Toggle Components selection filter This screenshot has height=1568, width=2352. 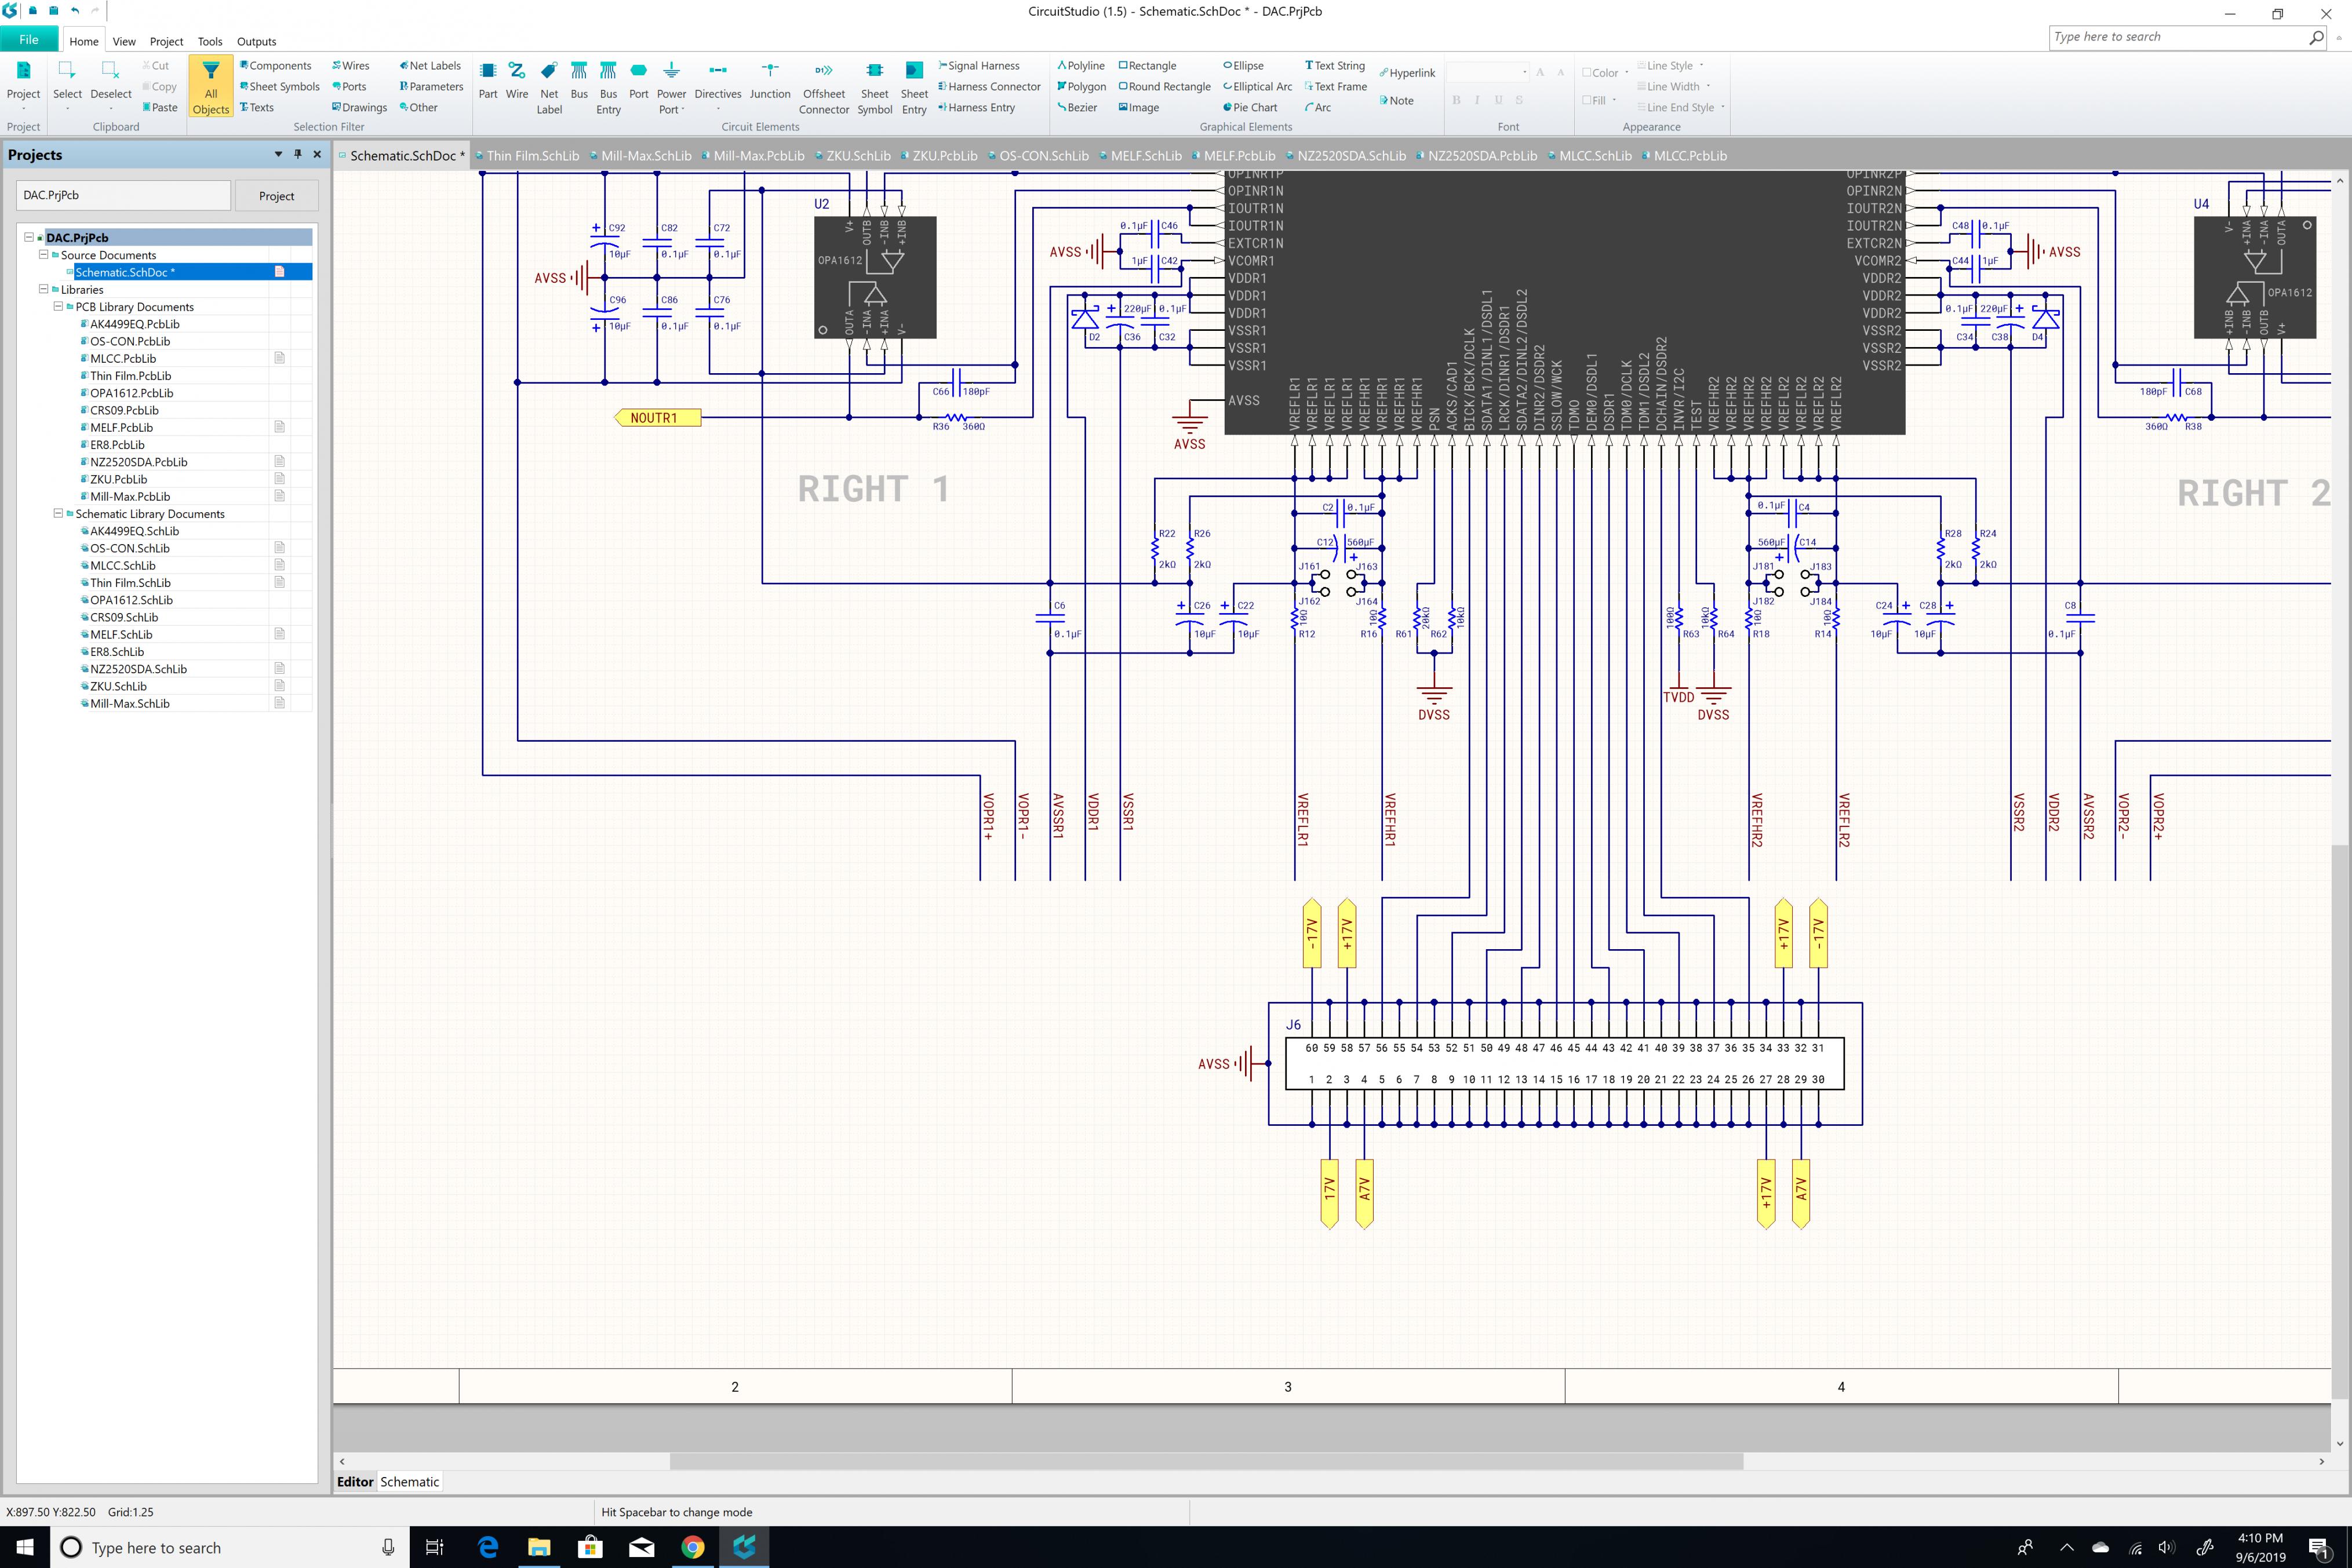[x=275, y=66]
